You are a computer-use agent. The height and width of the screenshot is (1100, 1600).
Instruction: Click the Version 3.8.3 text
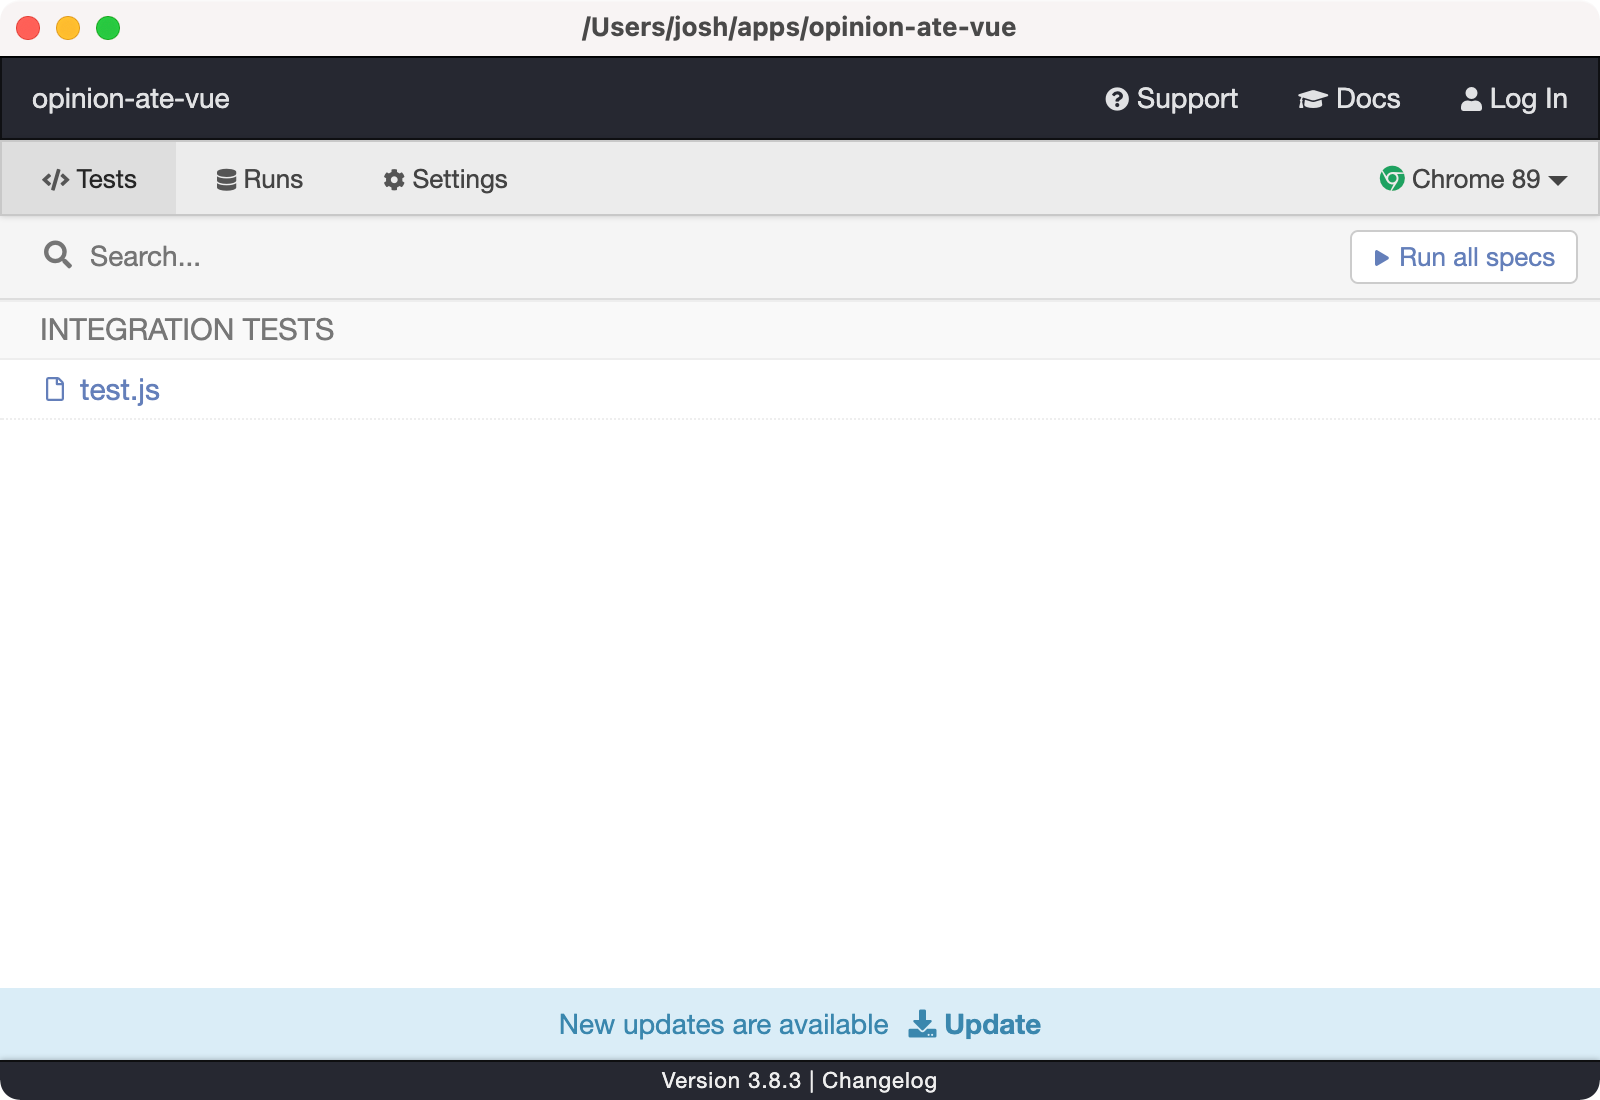click(731, 1080)
